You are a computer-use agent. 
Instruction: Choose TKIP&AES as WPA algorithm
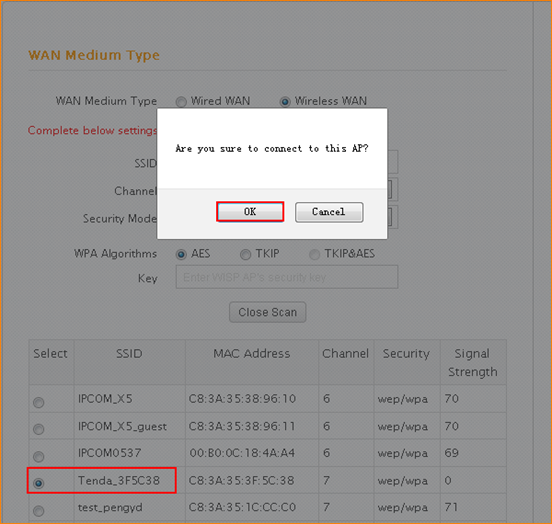(314, 254)
